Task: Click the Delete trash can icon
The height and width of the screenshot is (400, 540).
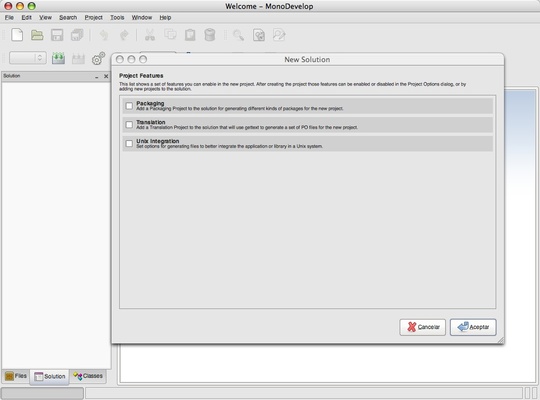Action: pos(210,35)
